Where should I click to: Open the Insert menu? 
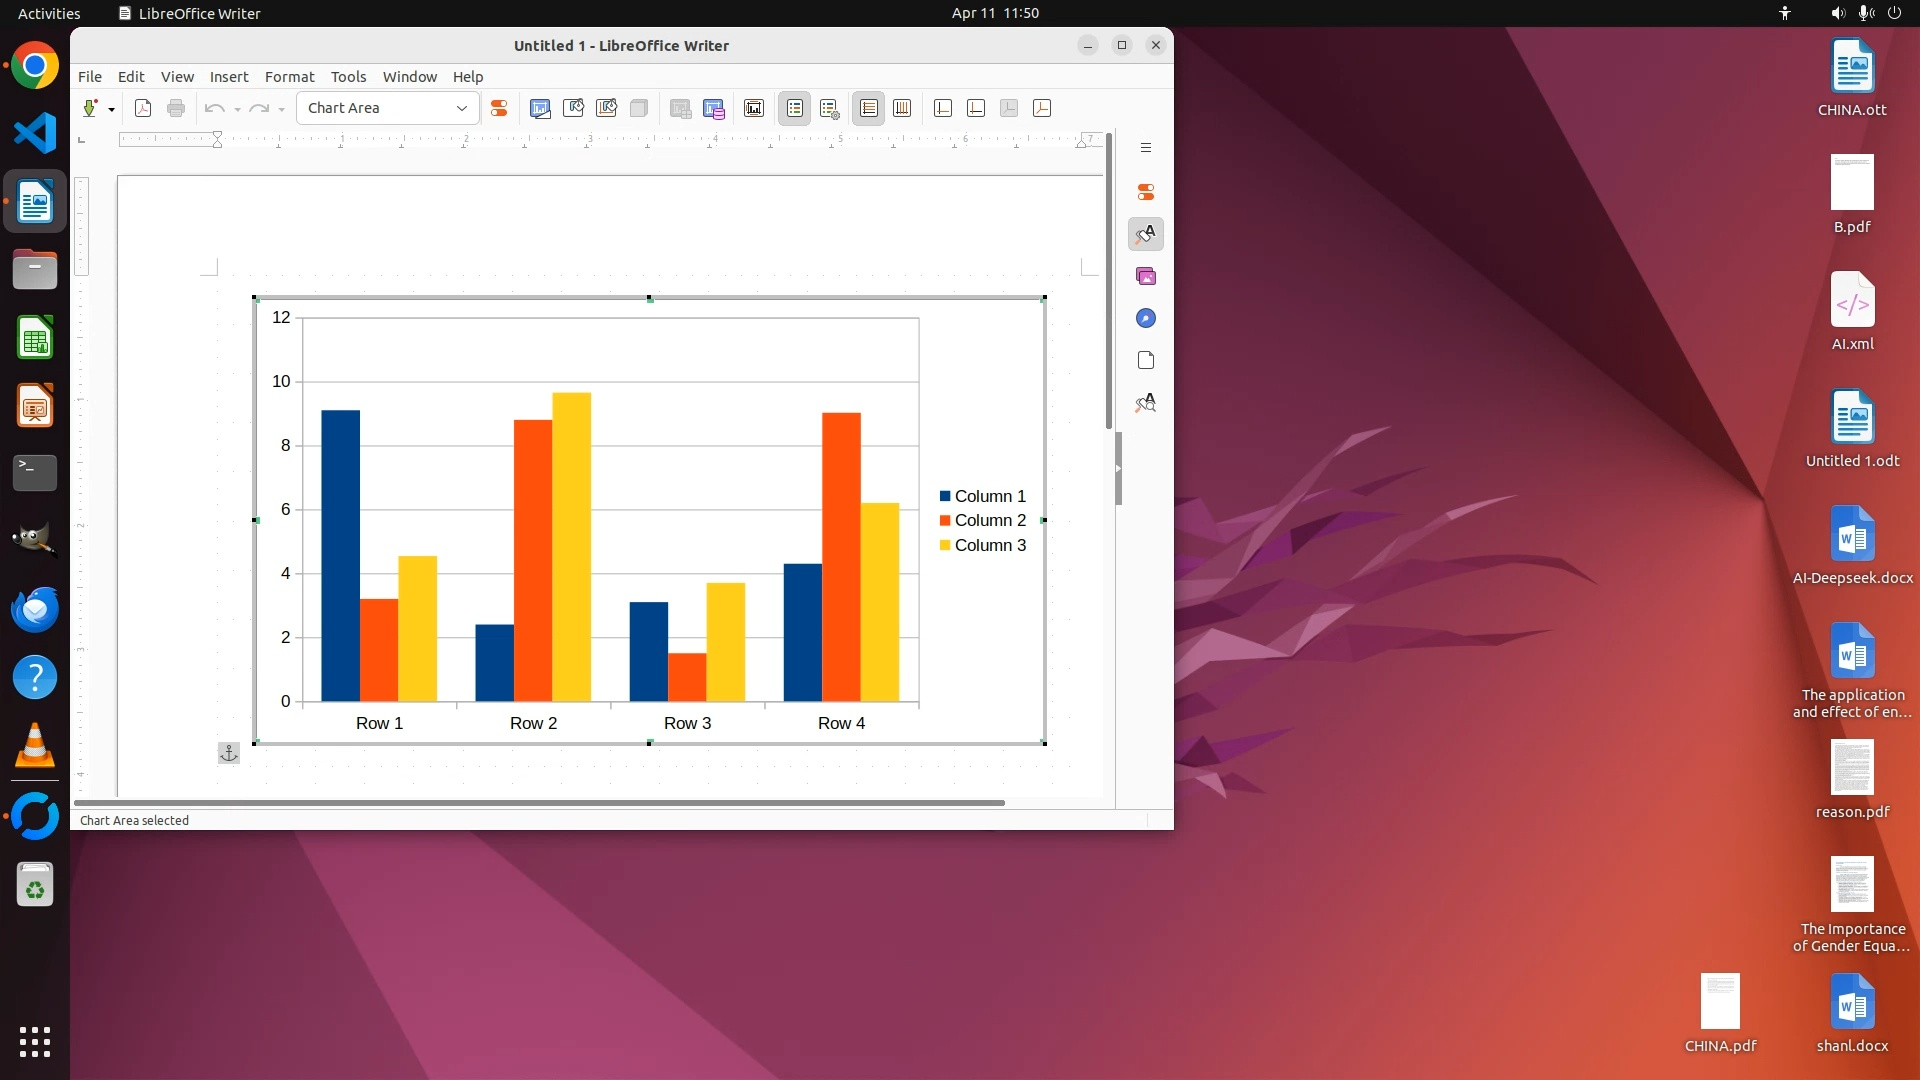point(228,77)
